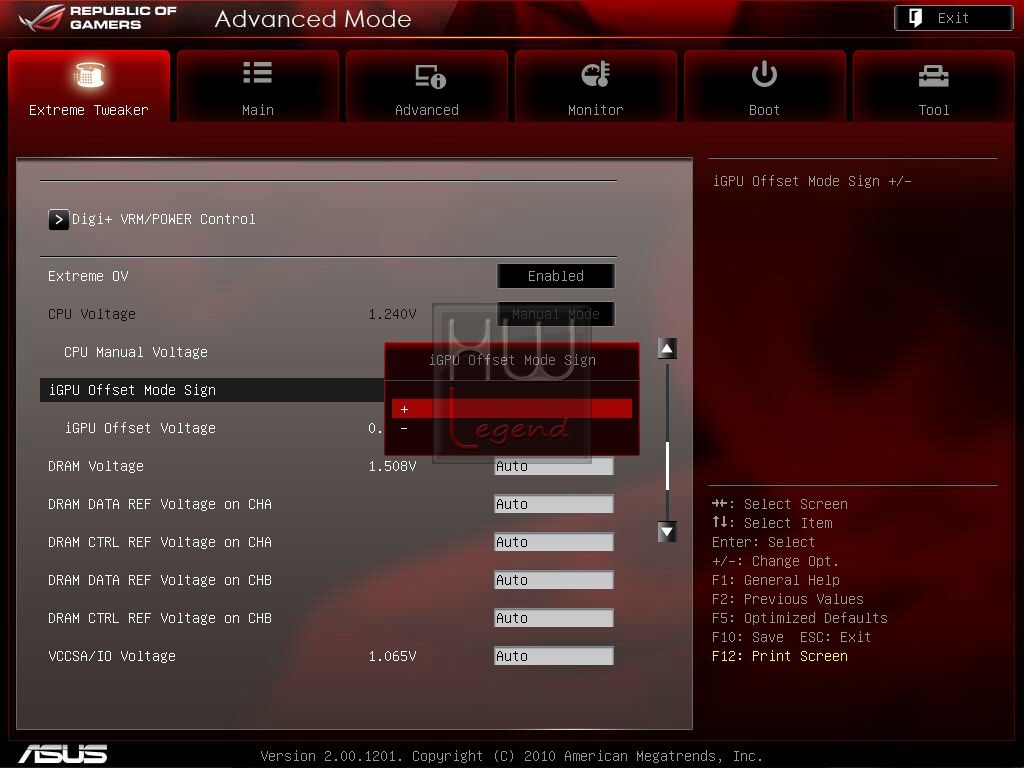
Task: Select DRAM CTRL REF Voltage on CHA
Action: coord(160,542)
